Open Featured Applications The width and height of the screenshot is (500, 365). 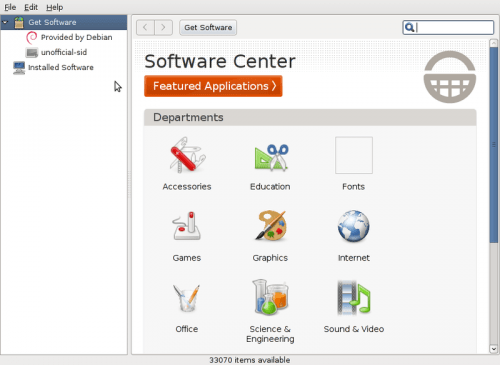[213, 86]
